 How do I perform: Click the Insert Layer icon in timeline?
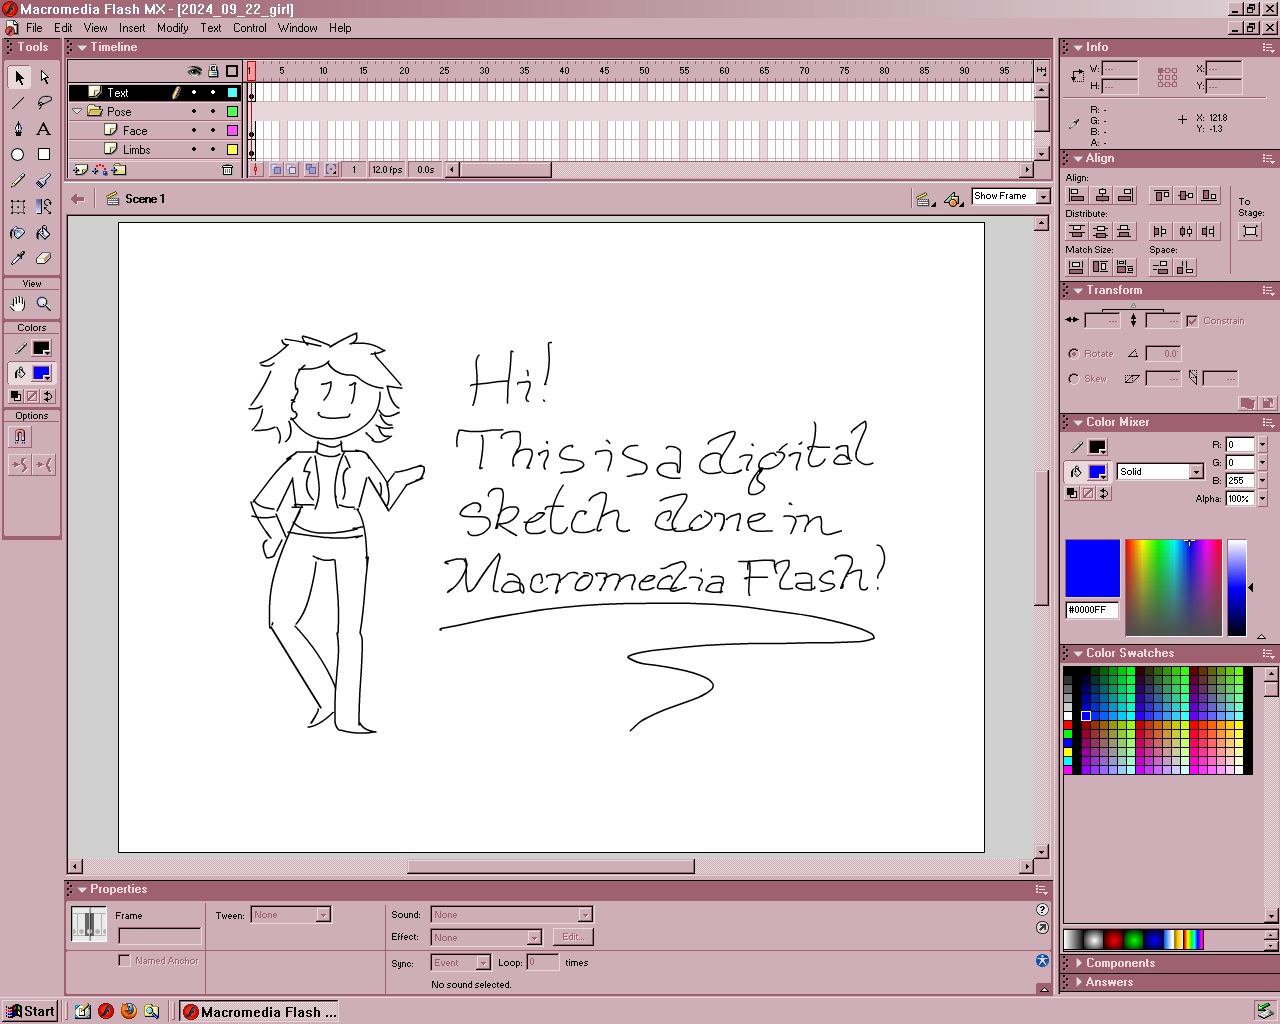[81, 170]
